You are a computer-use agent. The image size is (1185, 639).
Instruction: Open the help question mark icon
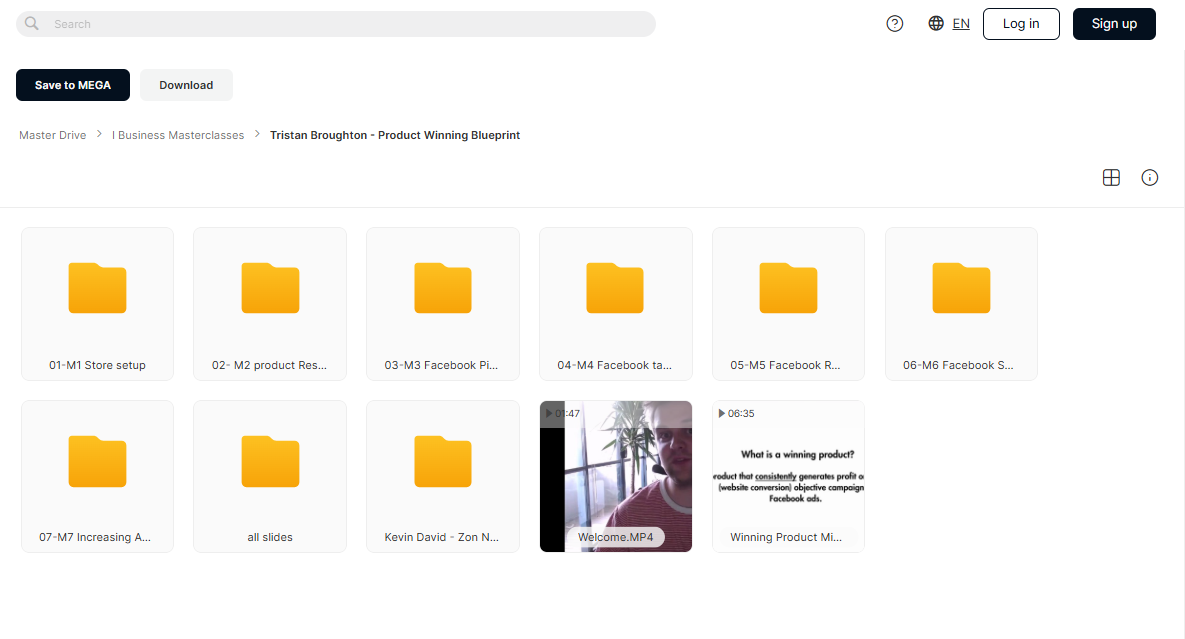[x=895, y=23]
